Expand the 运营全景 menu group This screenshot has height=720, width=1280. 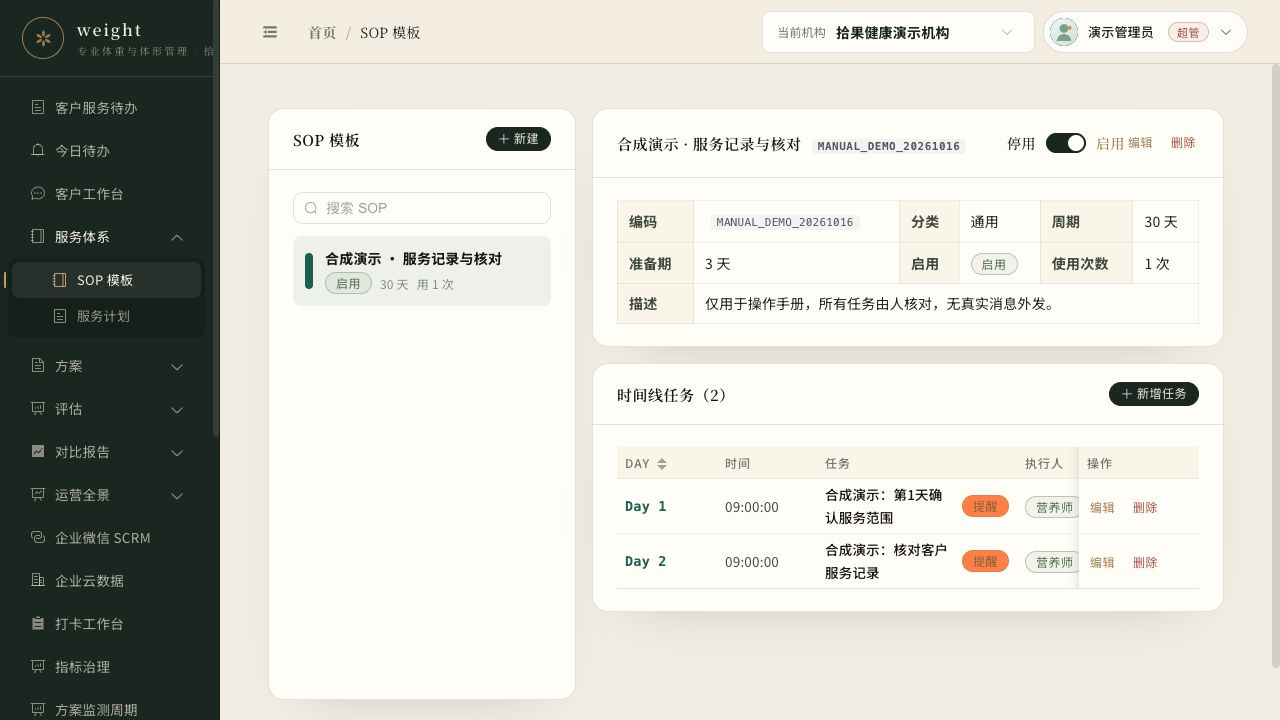pos(177,495)
